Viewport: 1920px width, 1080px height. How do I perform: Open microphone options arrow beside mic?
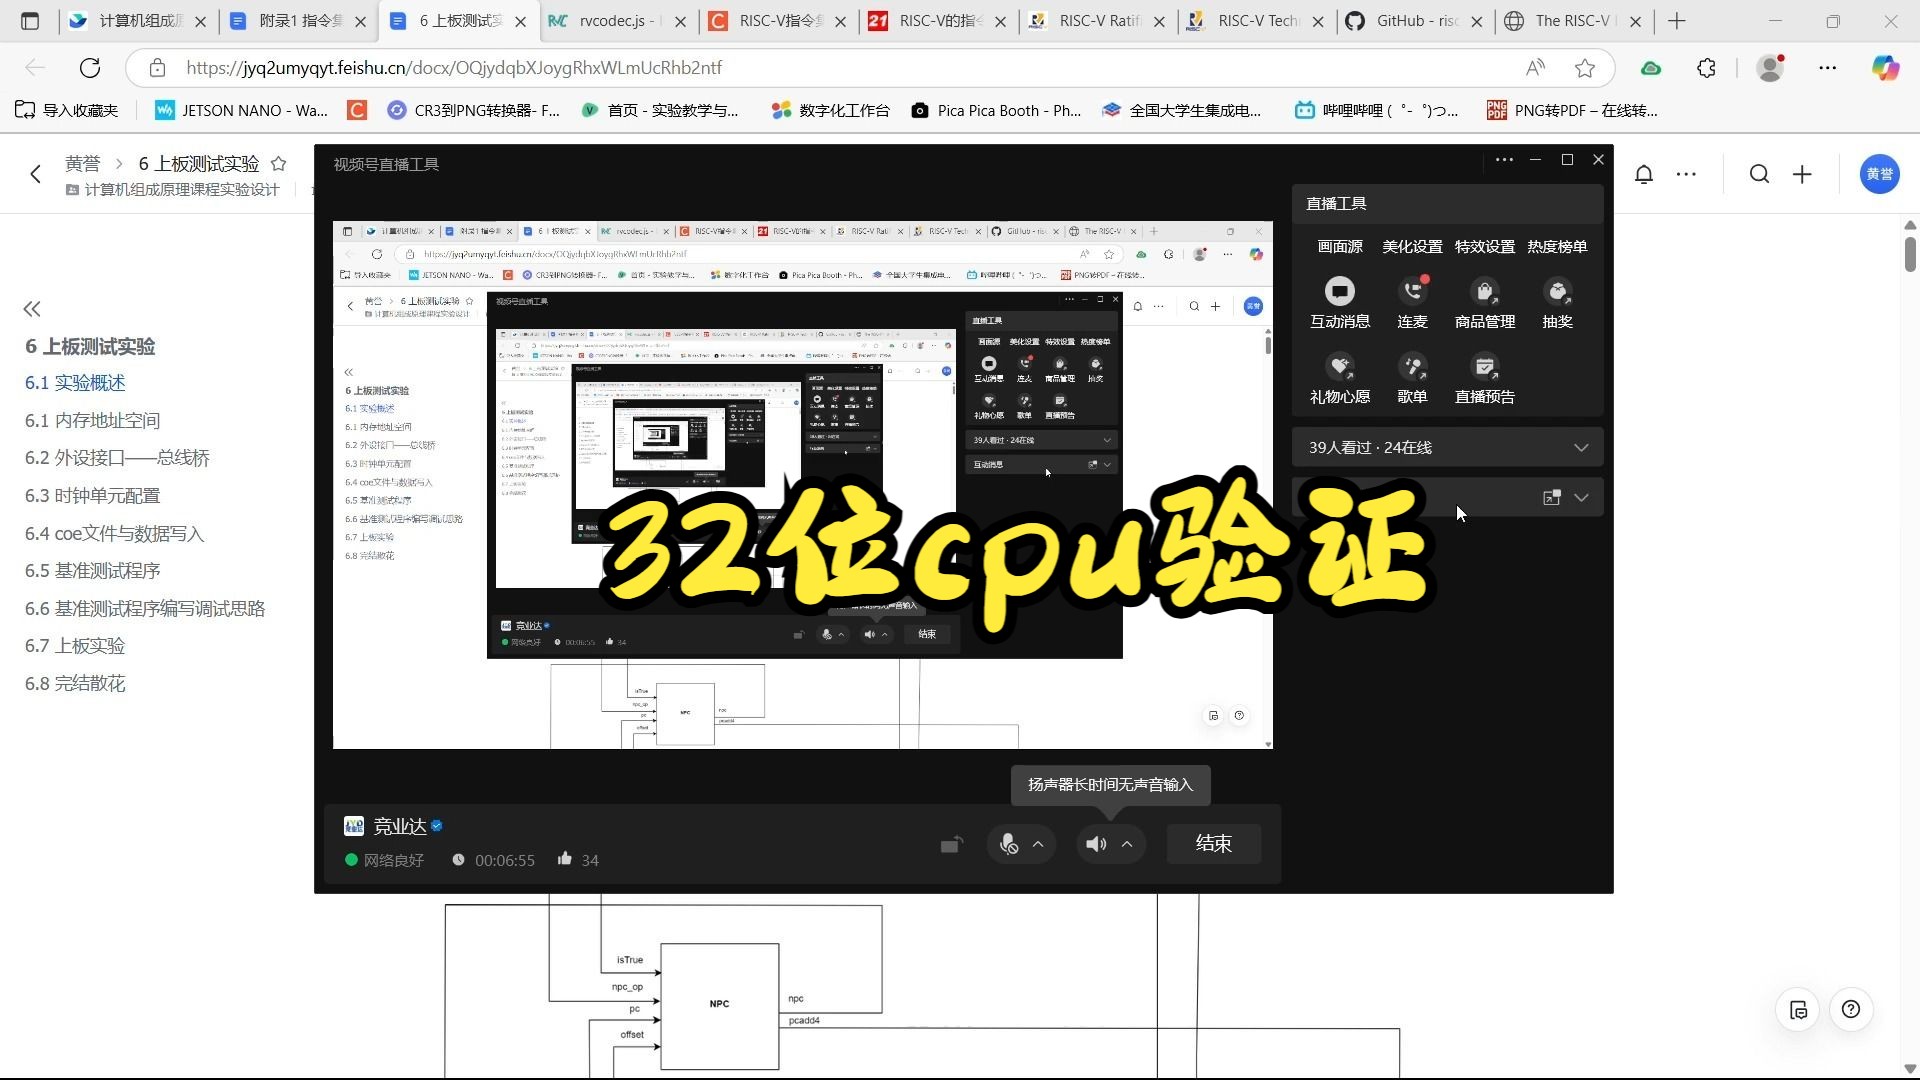click(x=1038, y=844)
